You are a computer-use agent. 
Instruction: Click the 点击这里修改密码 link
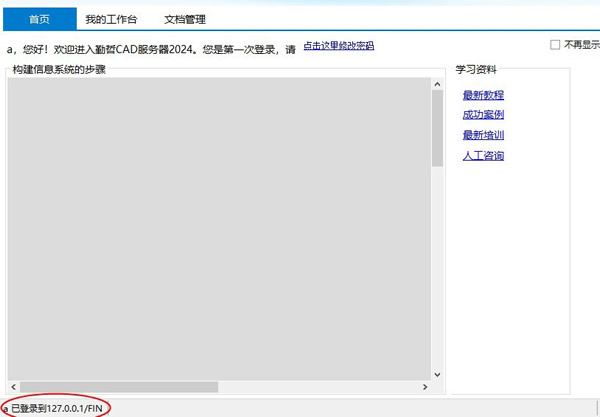(x=338, y=46)
